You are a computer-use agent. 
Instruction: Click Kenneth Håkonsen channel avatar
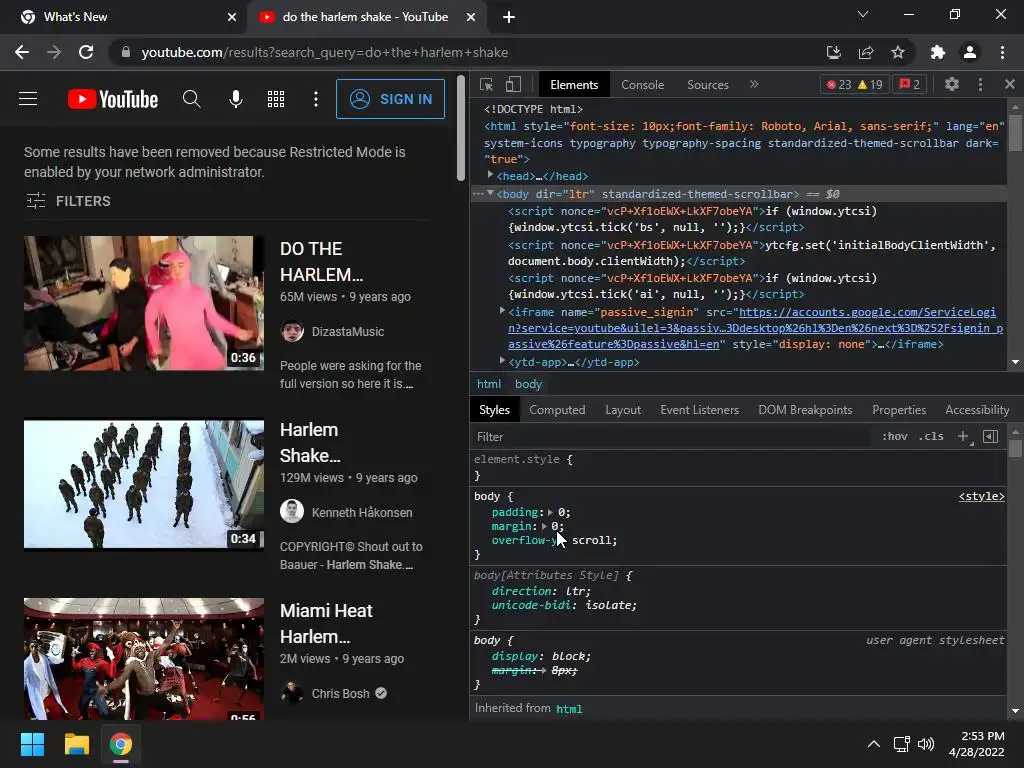click(x=292, y=511)
